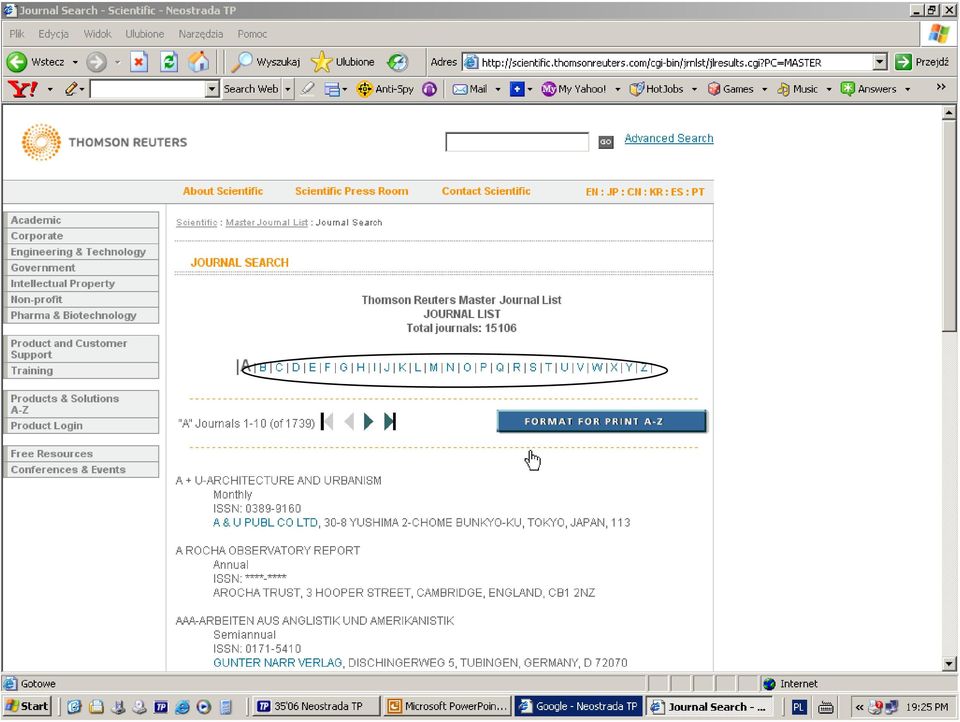
Task: Expand Yahoo toolbar overflow chevron
Action: coord(941,87)
